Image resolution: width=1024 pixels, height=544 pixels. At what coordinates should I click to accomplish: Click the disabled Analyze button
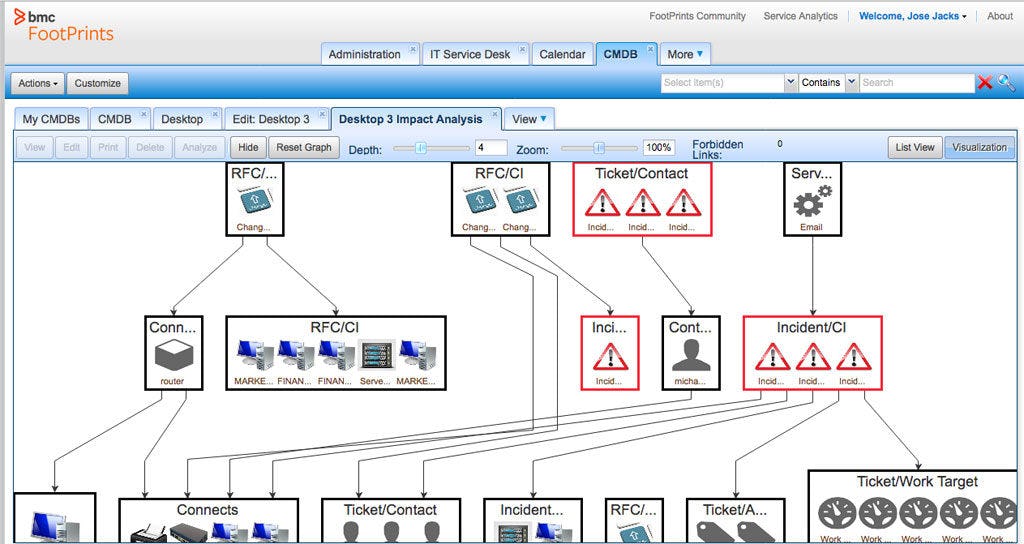click(x=199, y=147)
